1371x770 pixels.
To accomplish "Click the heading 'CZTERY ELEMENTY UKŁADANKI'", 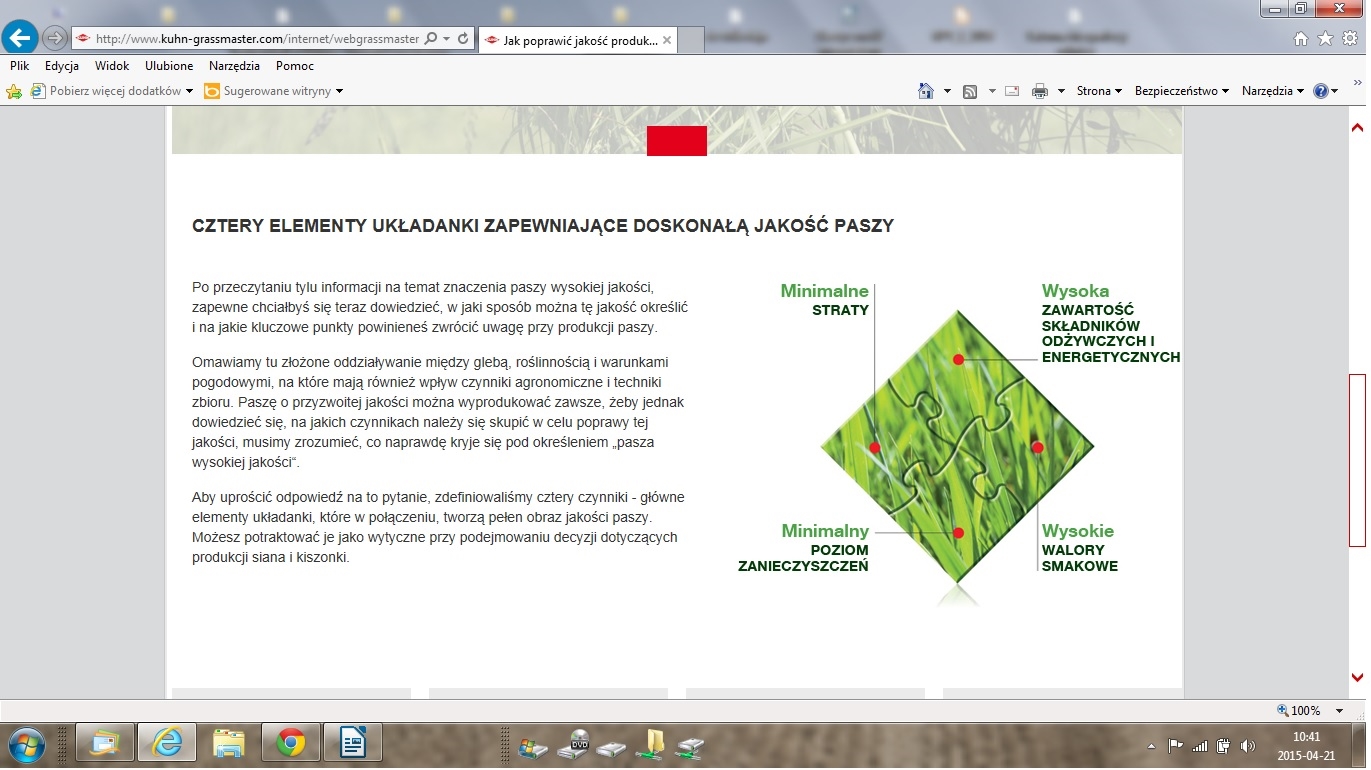I will 335,226.
